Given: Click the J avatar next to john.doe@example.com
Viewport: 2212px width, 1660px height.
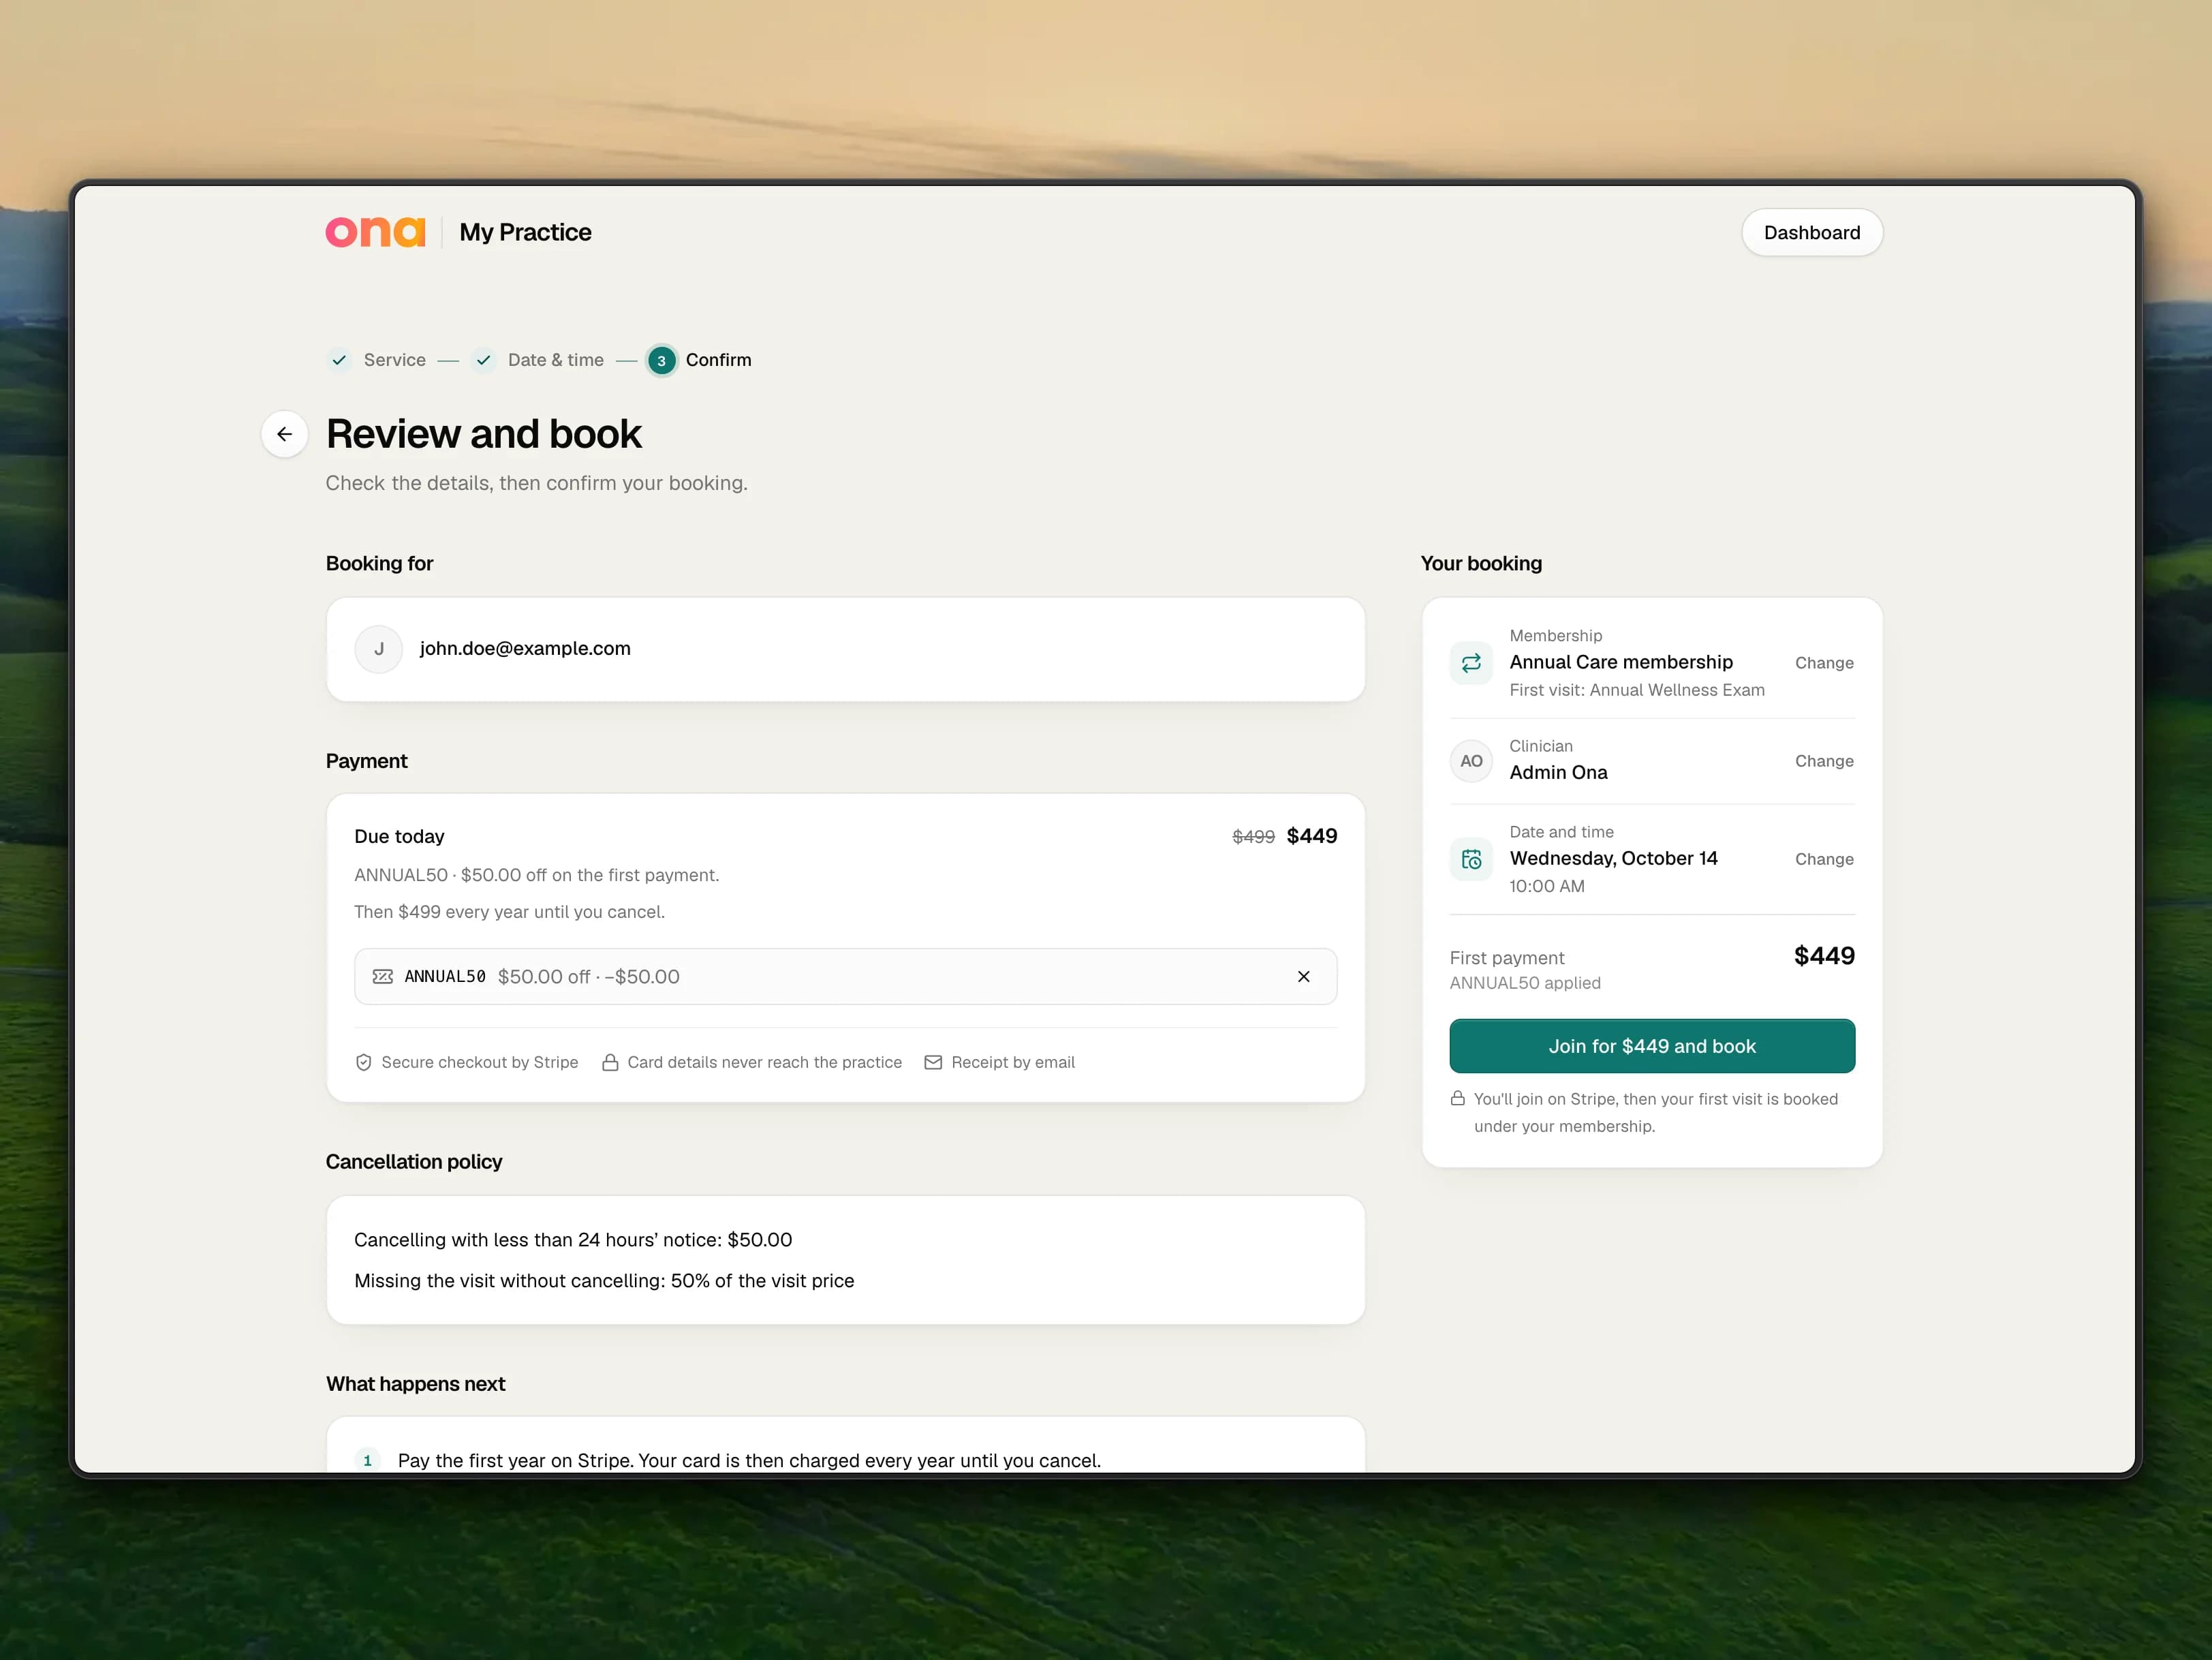Looking at the screenshot, I should pyautogui.click(x=379, y=649).
